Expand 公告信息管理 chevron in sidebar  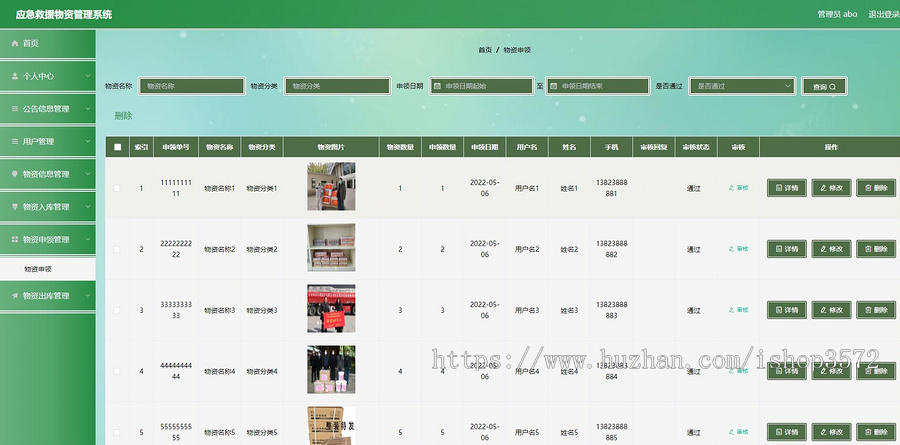pyautogui.click(x=88, y=109)
